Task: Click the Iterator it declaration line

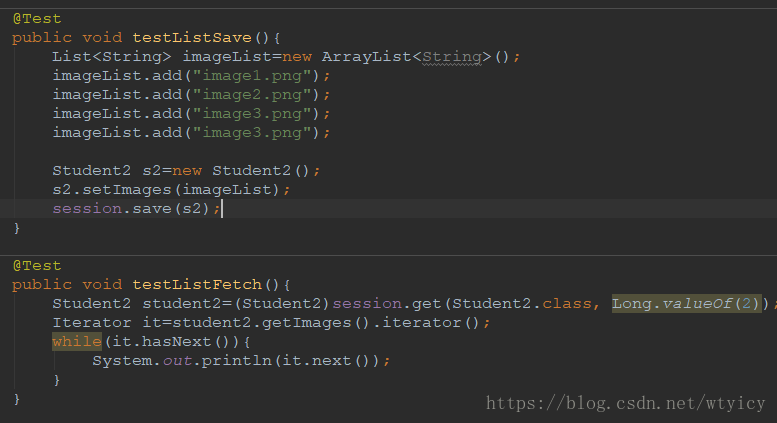Action: pyautogui.click(x=271, y=323)
